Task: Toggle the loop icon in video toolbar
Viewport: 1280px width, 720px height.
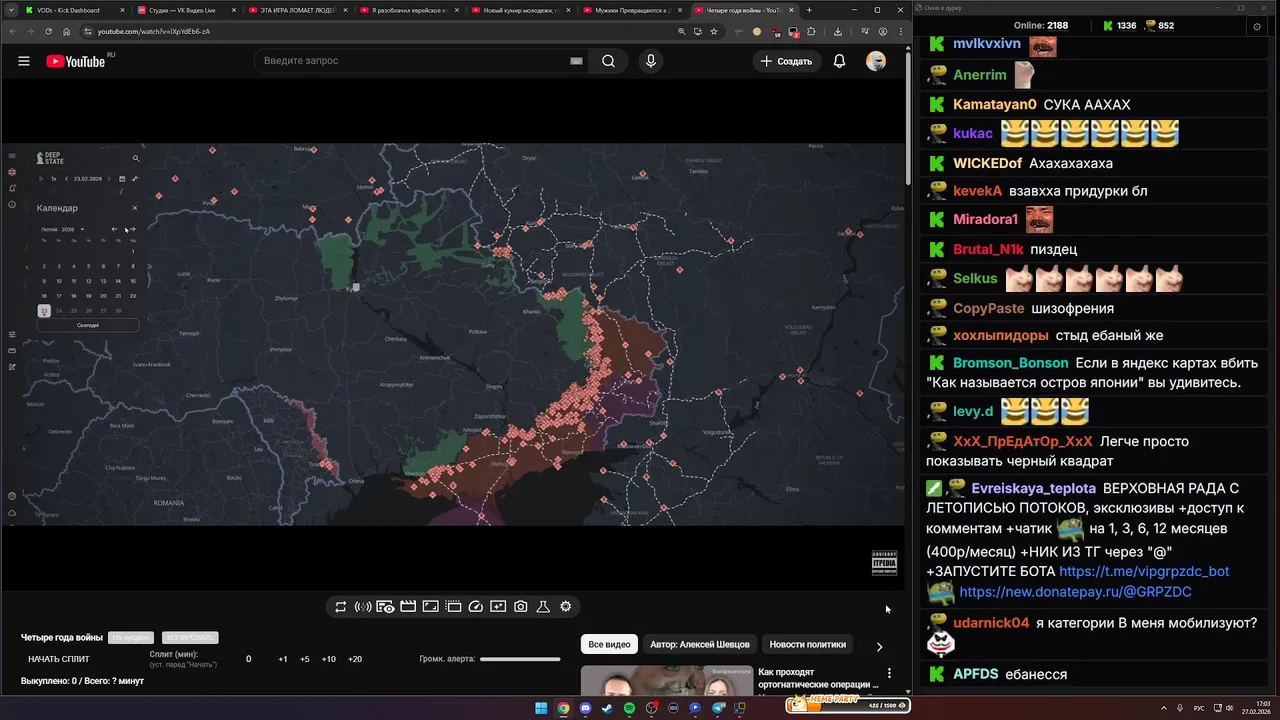Action: (x=341, y=607)
